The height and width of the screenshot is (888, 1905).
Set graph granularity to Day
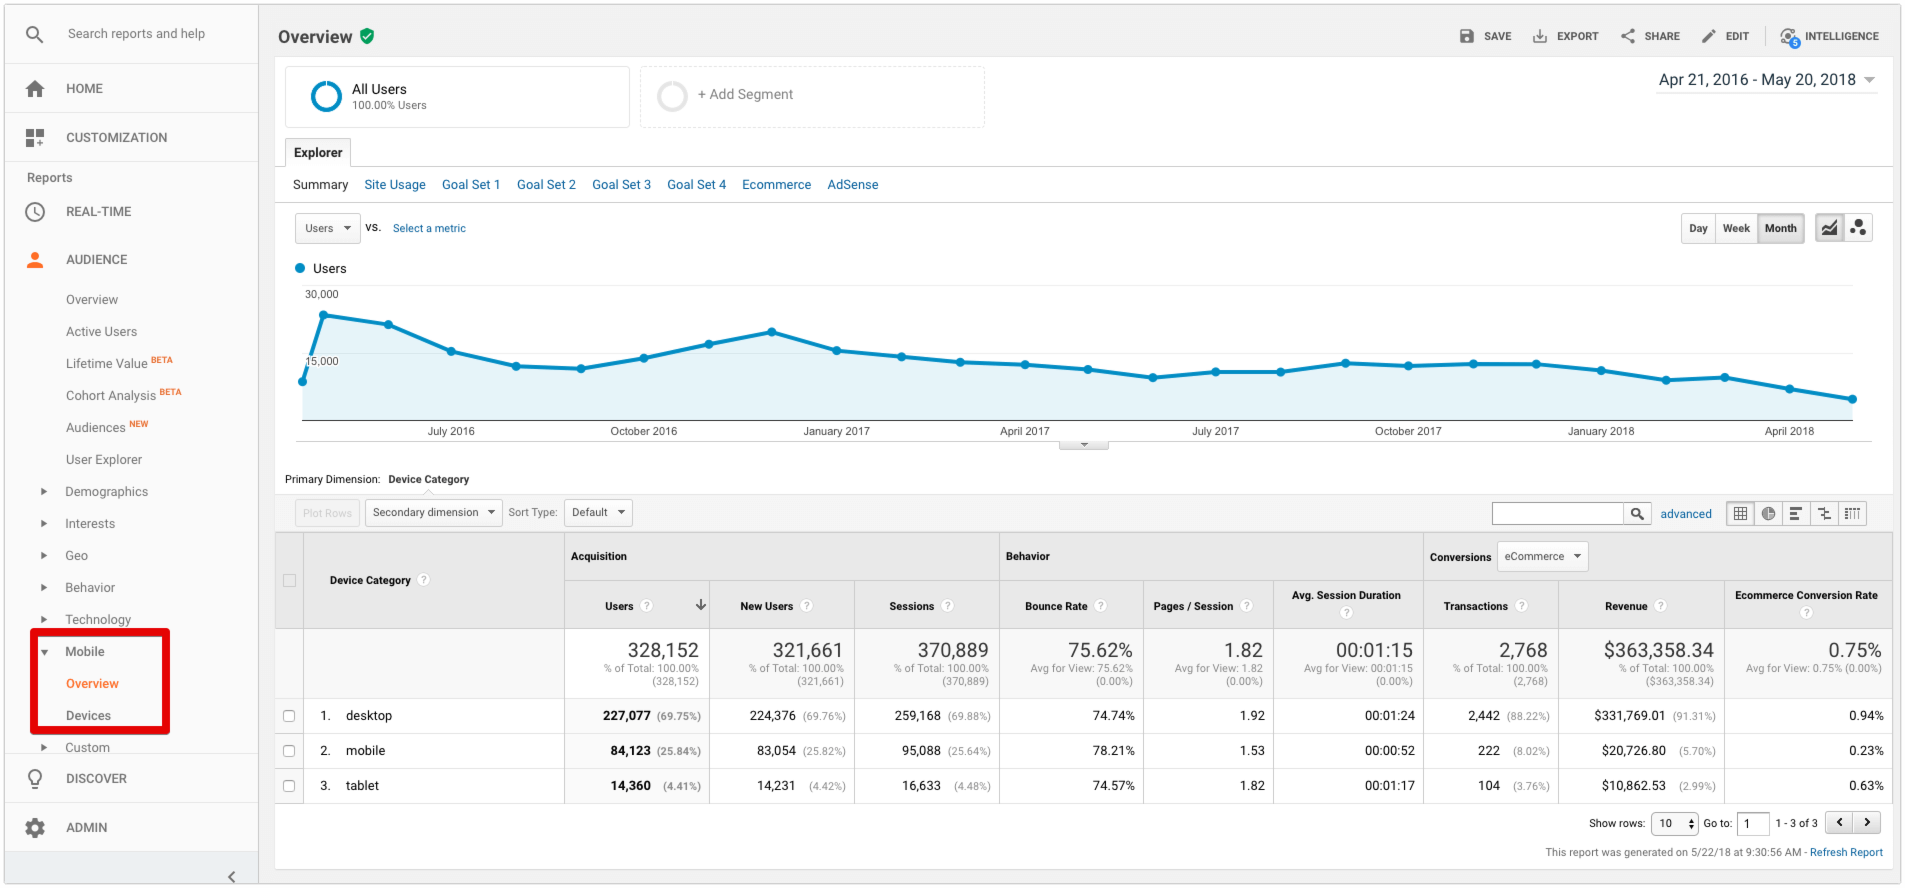1698,228
